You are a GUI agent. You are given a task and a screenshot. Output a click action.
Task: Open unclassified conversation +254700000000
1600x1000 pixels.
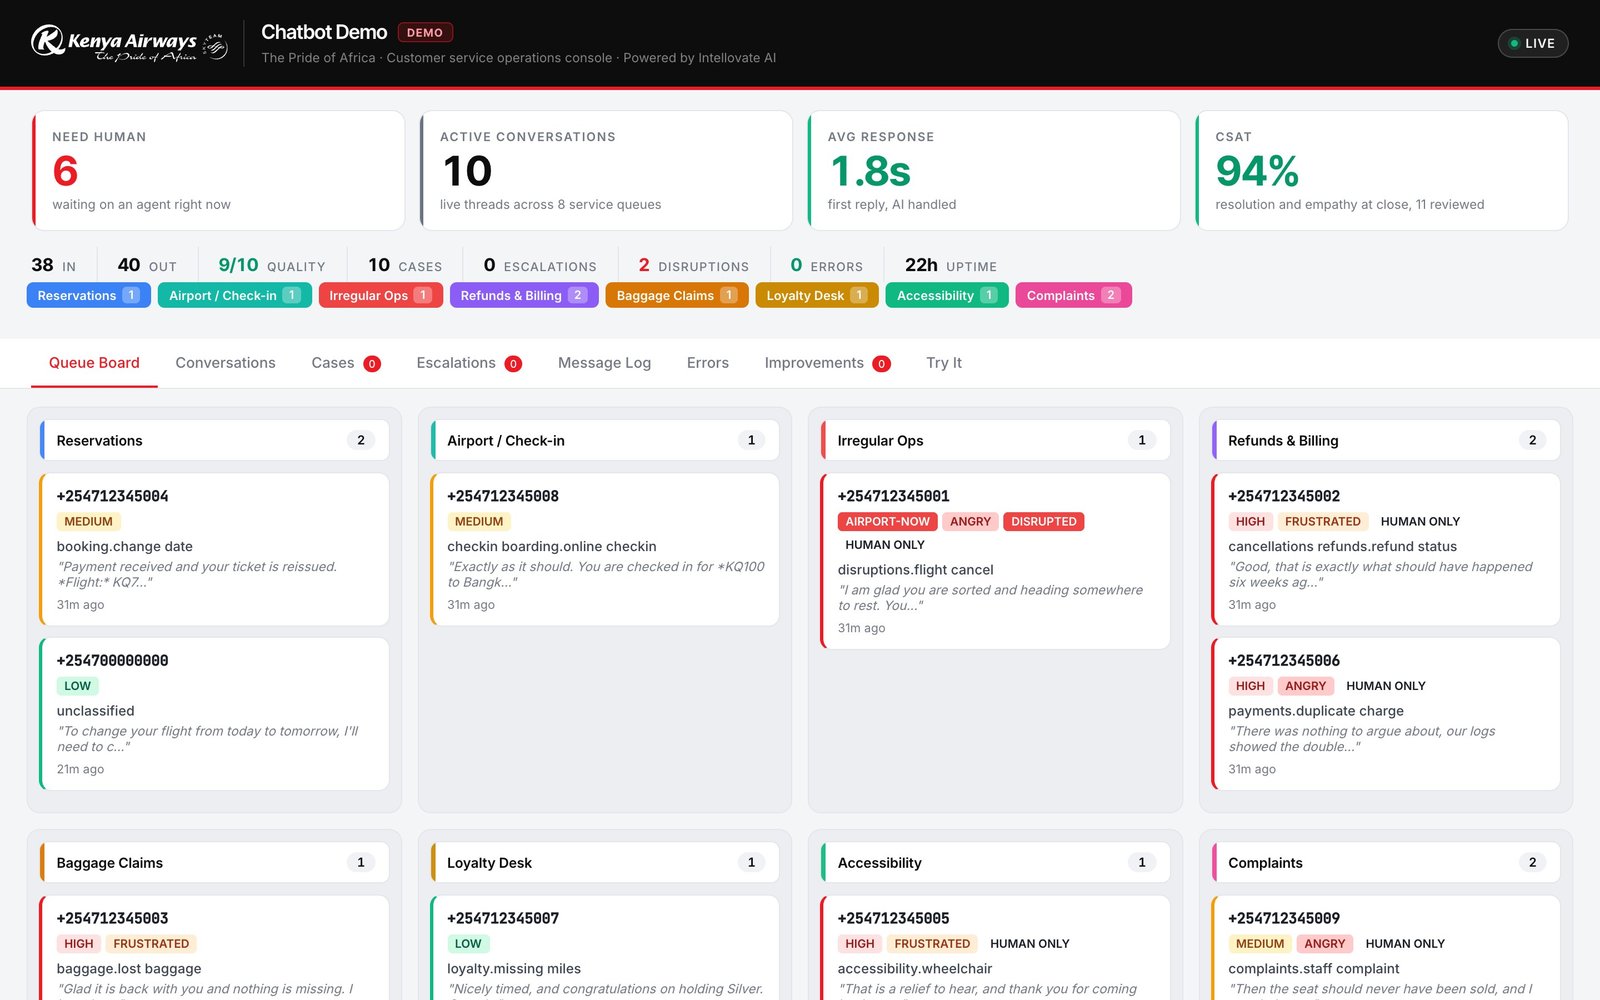tap(214, 714)
